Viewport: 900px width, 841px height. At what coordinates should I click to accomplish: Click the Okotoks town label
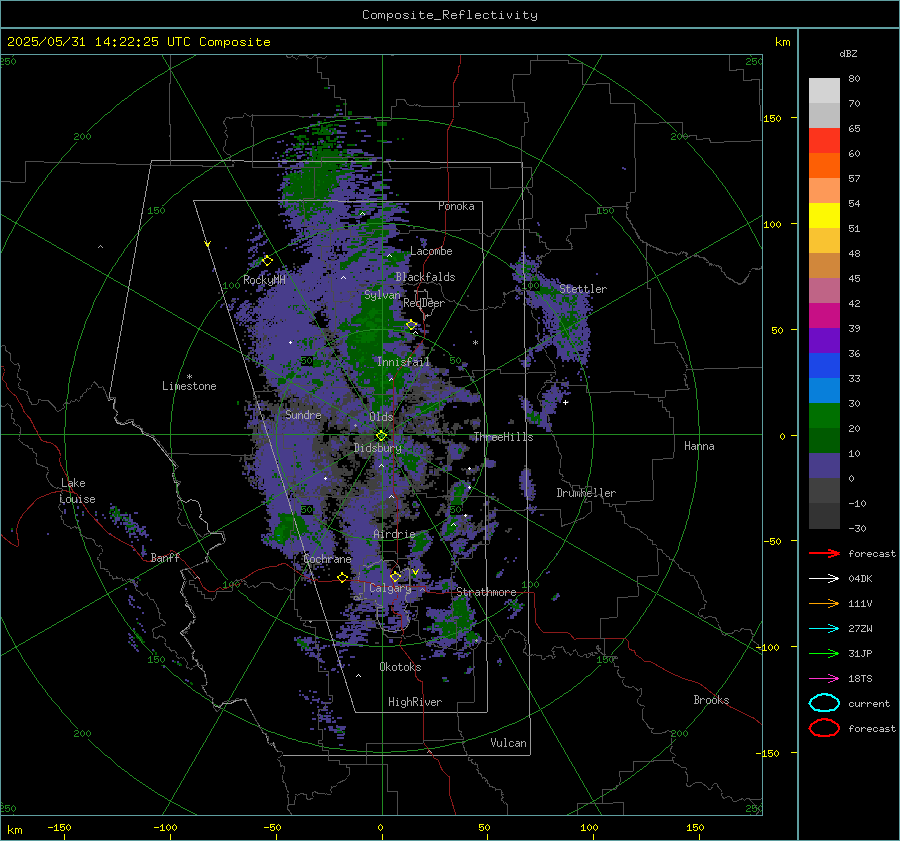coord(400,666)
